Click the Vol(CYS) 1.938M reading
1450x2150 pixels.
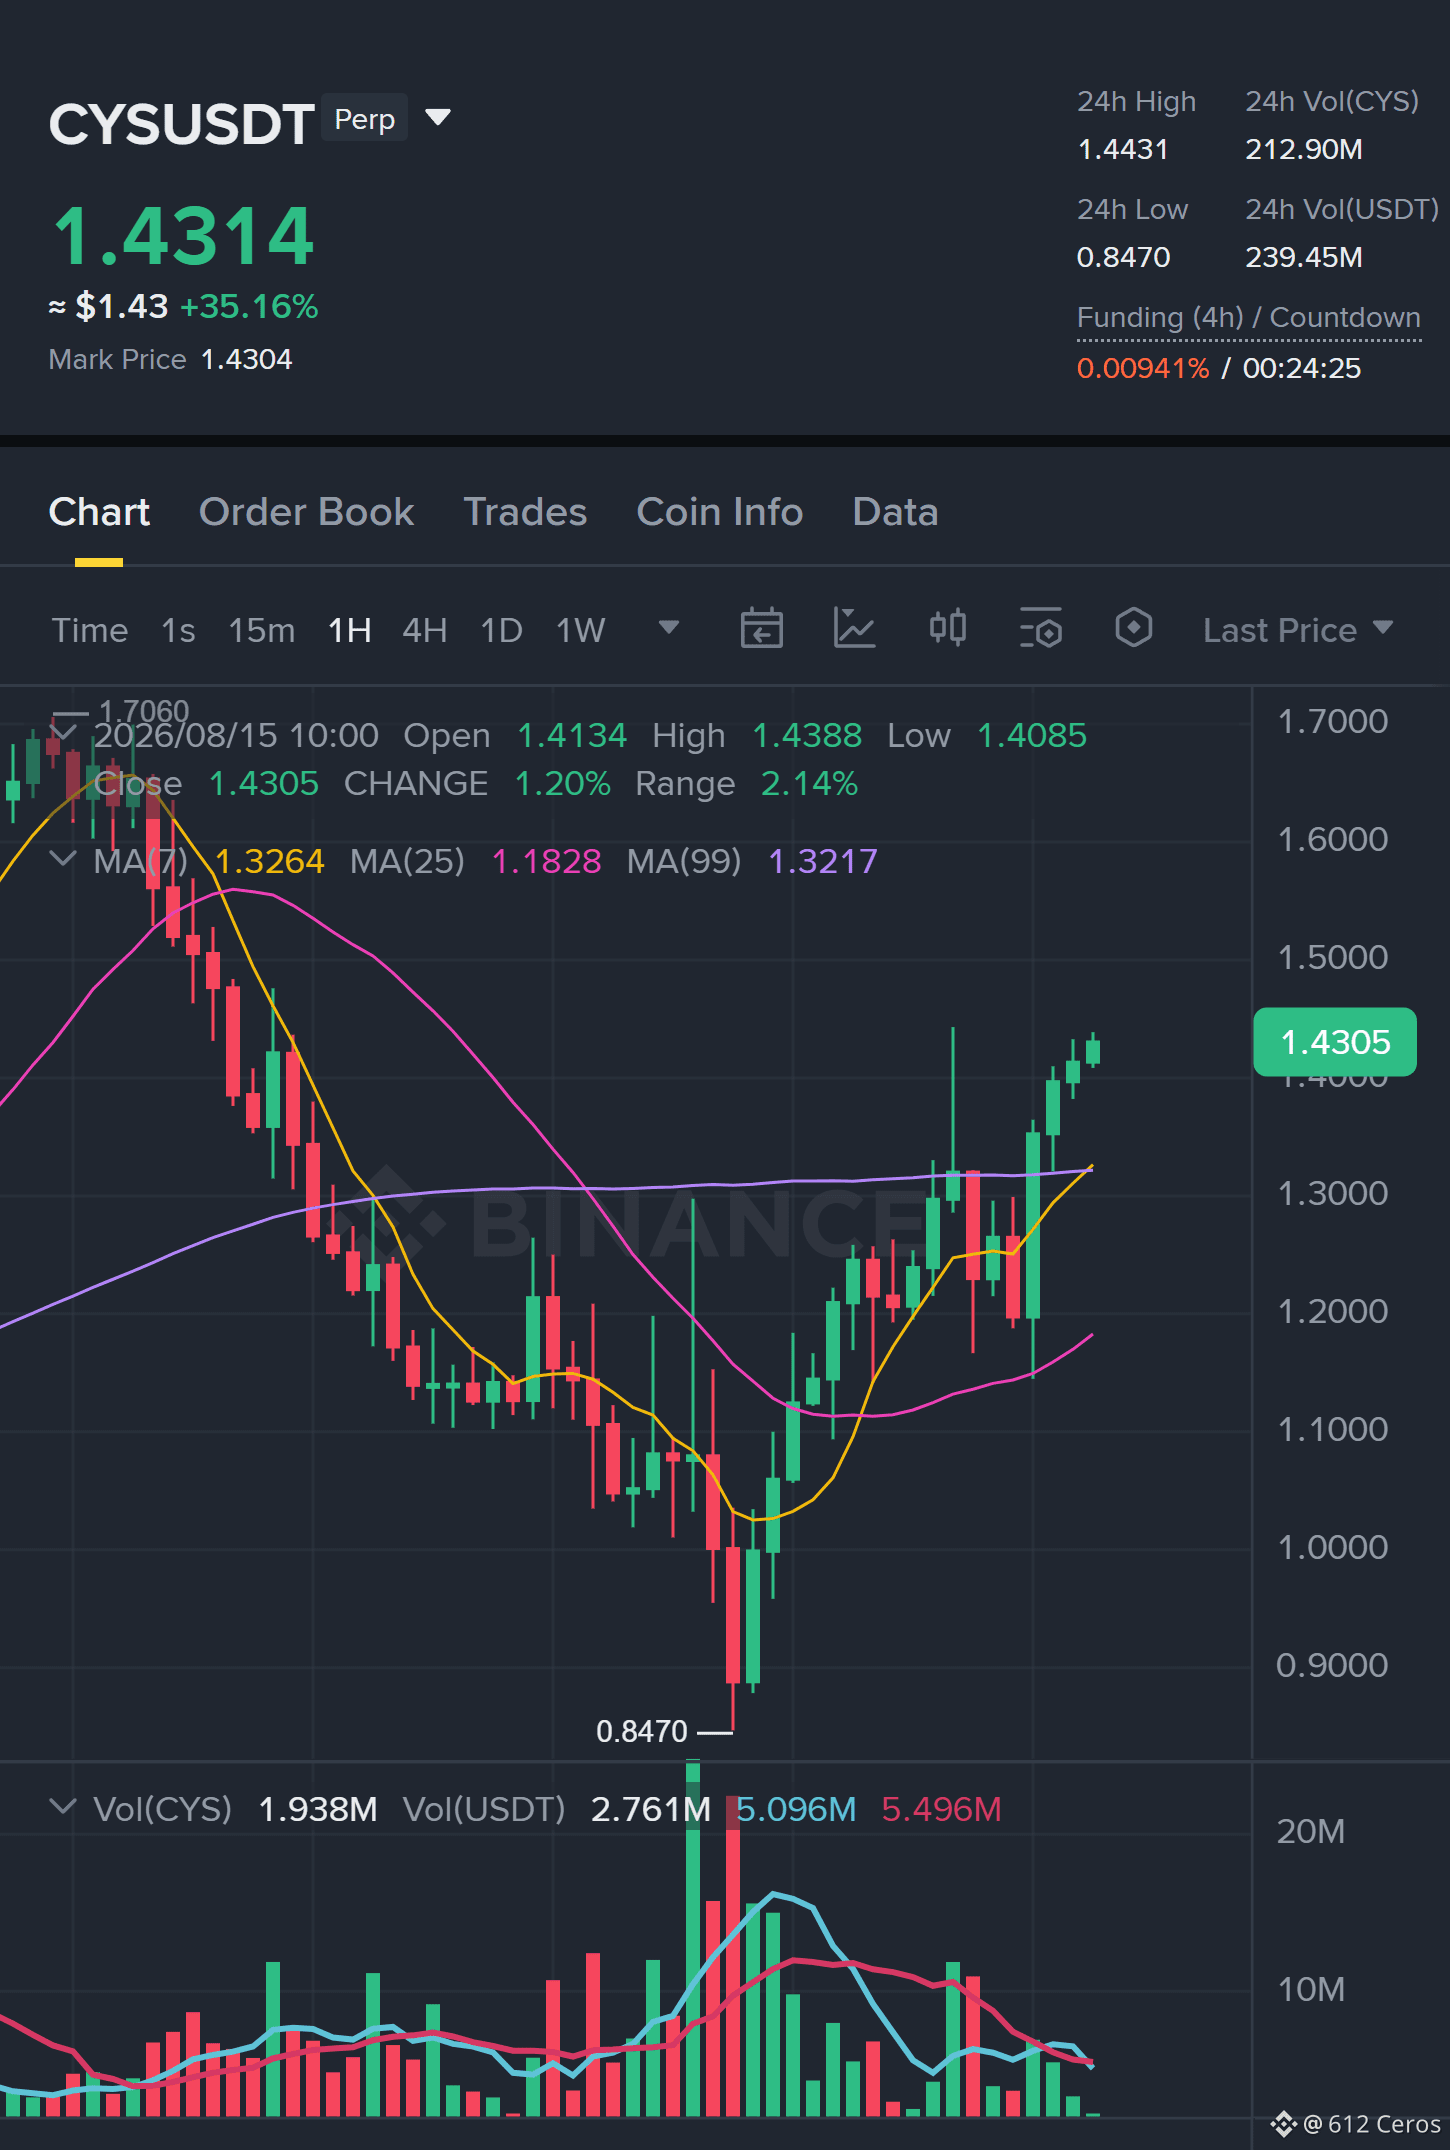tap(318, 1809)
